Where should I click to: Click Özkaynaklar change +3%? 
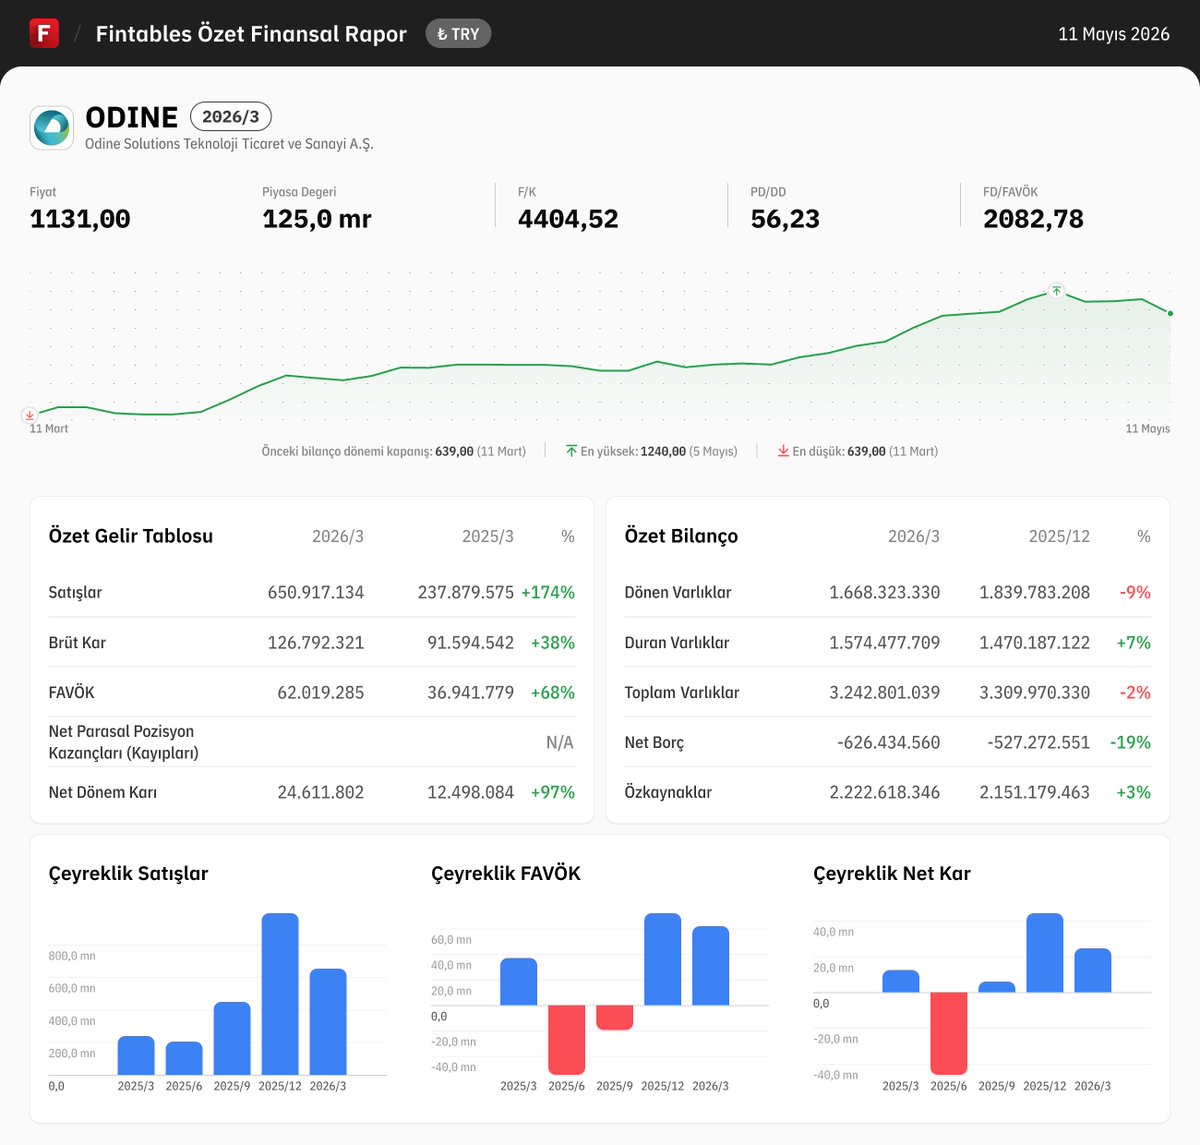pyautogui.click(x=1134, y=792)
